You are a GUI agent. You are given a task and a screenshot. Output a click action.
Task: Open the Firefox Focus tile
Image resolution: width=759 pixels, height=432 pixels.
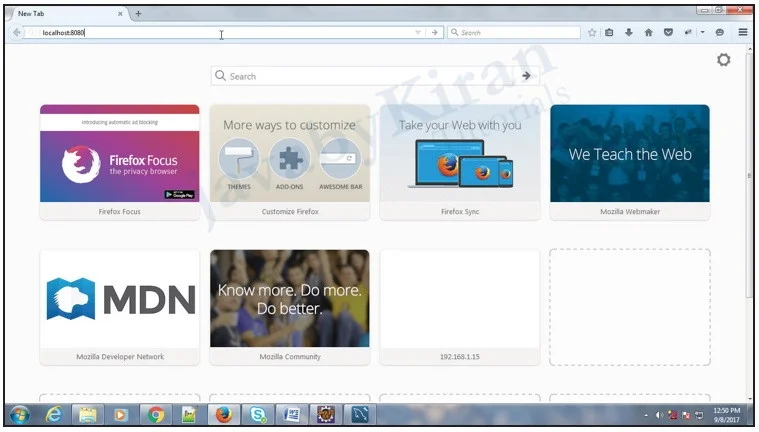[120, 162]
